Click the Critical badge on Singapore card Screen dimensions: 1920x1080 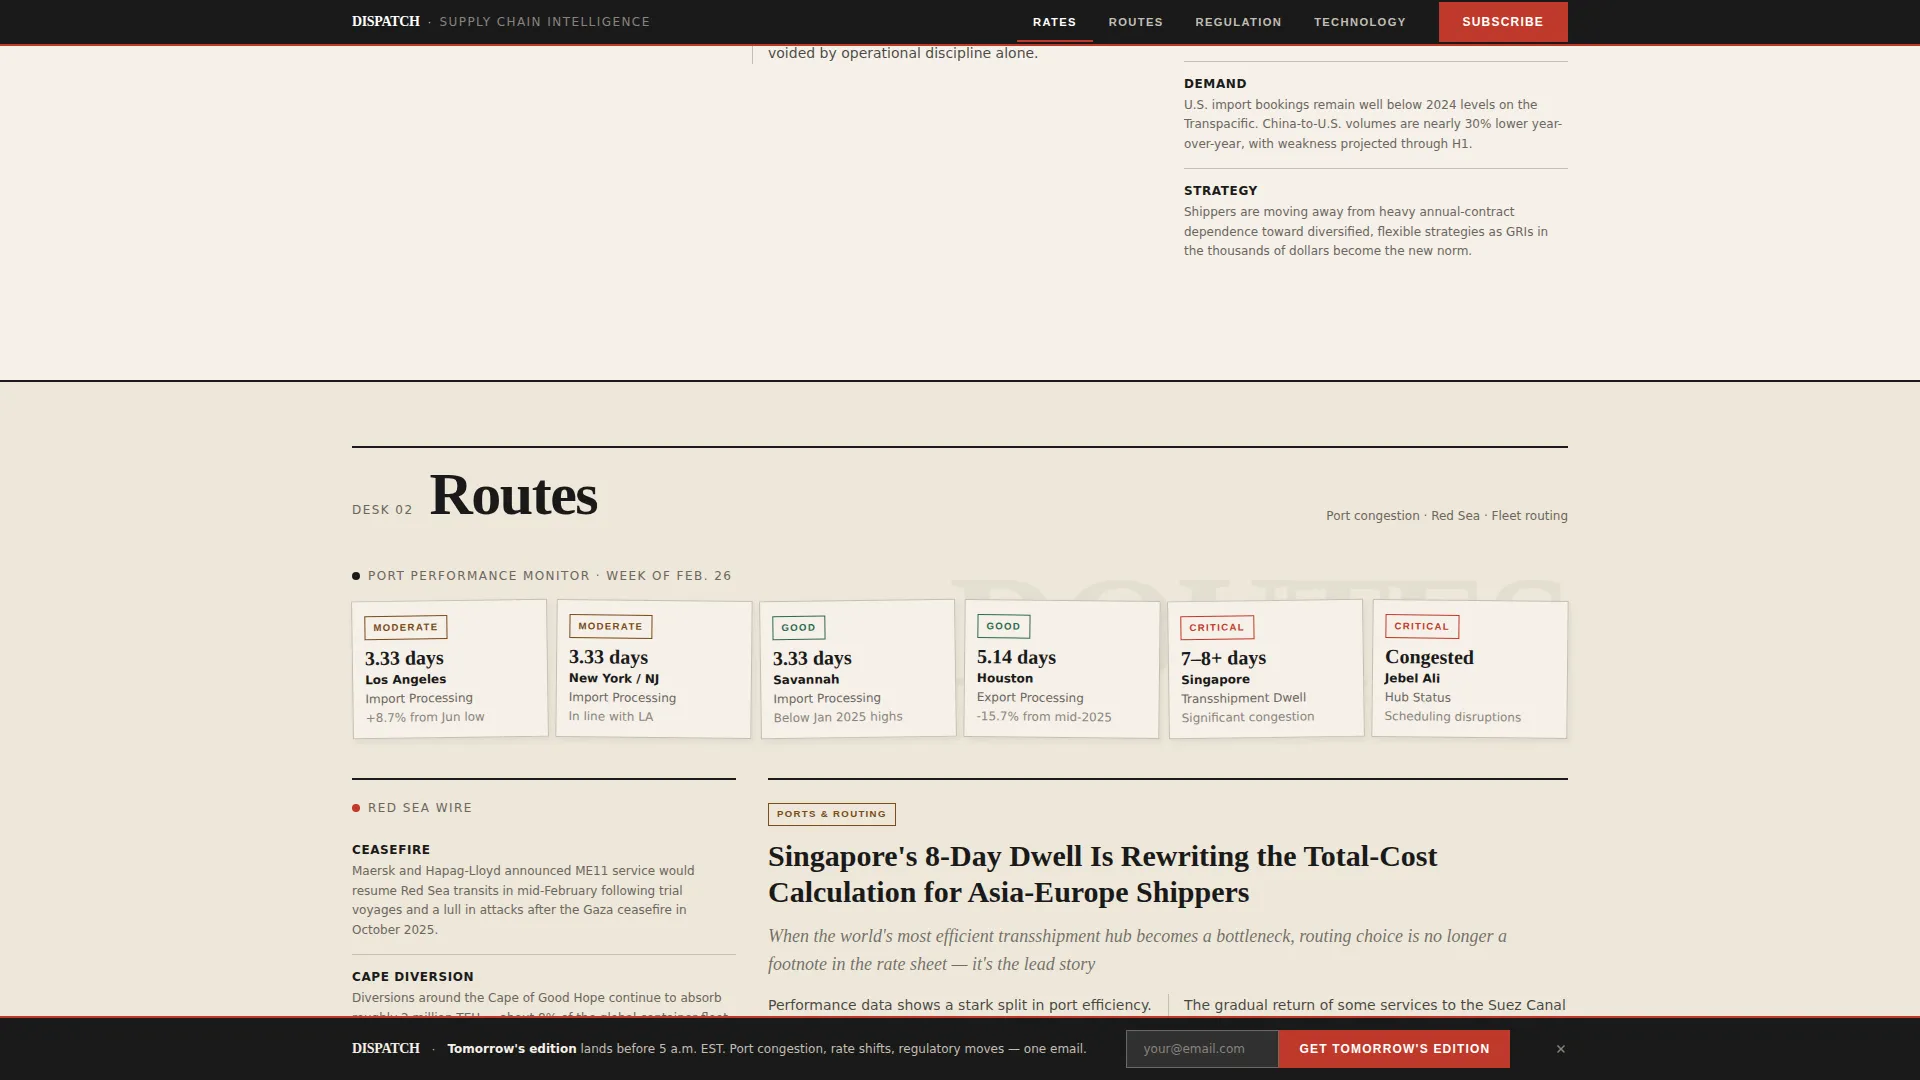click(x=1216, y=627)
